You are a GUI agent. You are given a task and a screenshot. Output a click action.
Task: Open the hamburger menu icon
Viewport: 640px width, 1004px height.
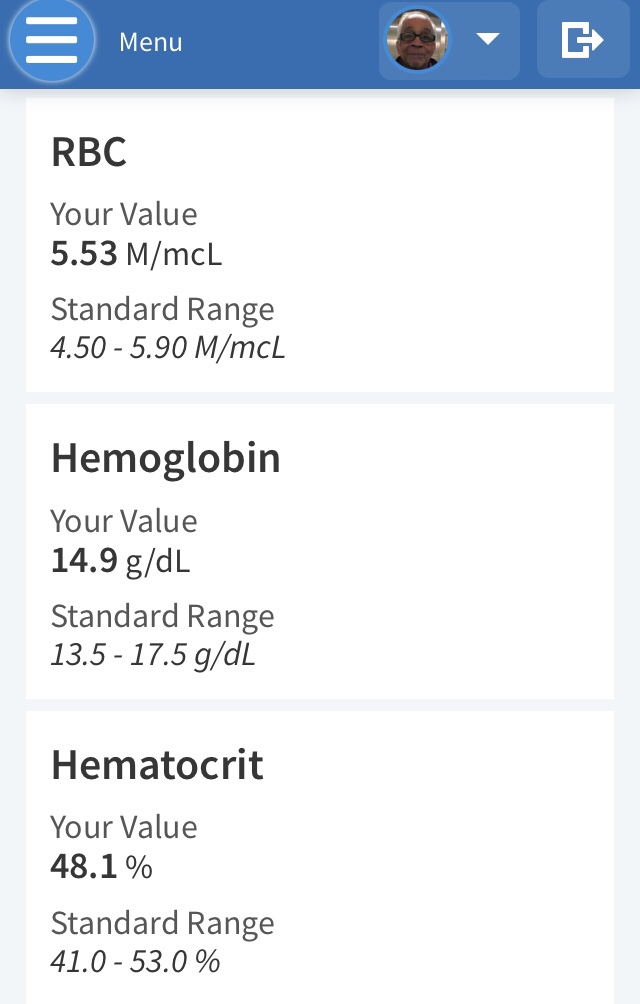pyautogui.click(x=52, y=41)
